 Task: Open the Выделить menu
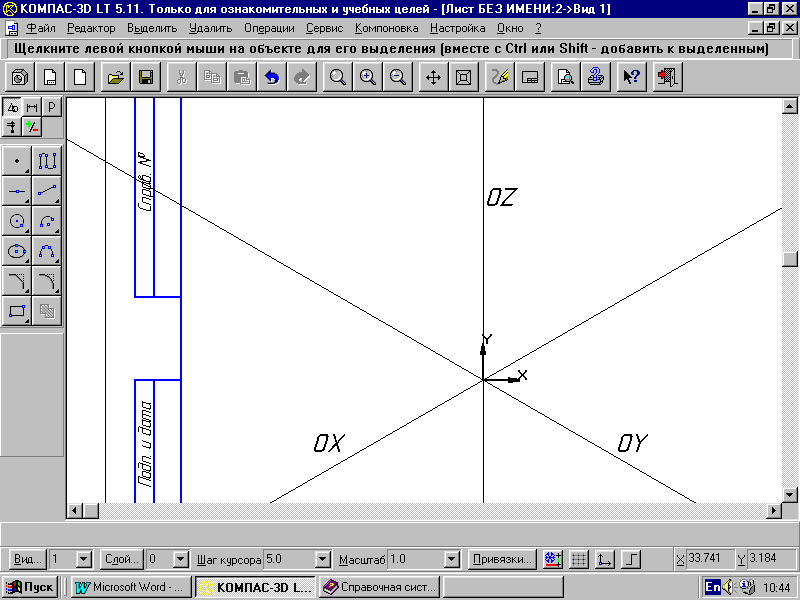click(152, 28)
